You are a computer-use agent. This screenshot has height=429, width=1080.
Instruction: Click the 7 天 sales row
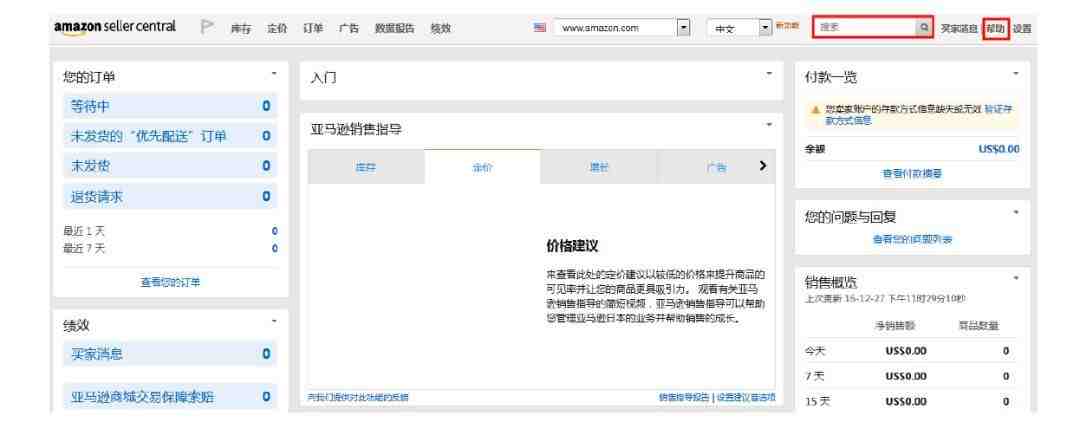coord(910,376)
